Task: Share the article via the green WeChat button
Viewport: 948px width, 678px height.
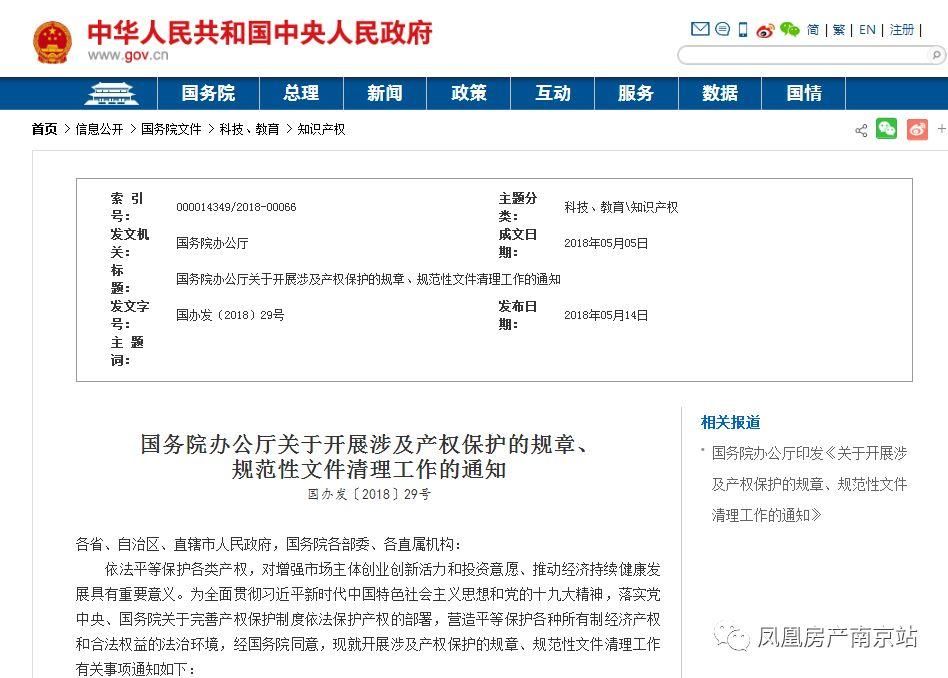Action: pyautogui.click(x=886, y=129)
